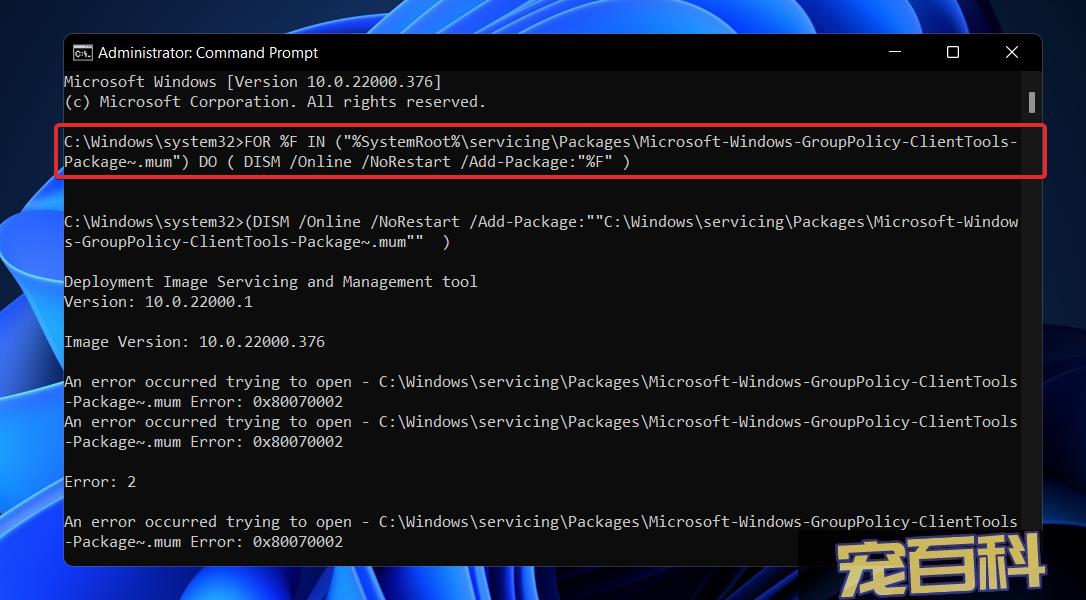Click the "Error: 2" output line

point(100,482)
